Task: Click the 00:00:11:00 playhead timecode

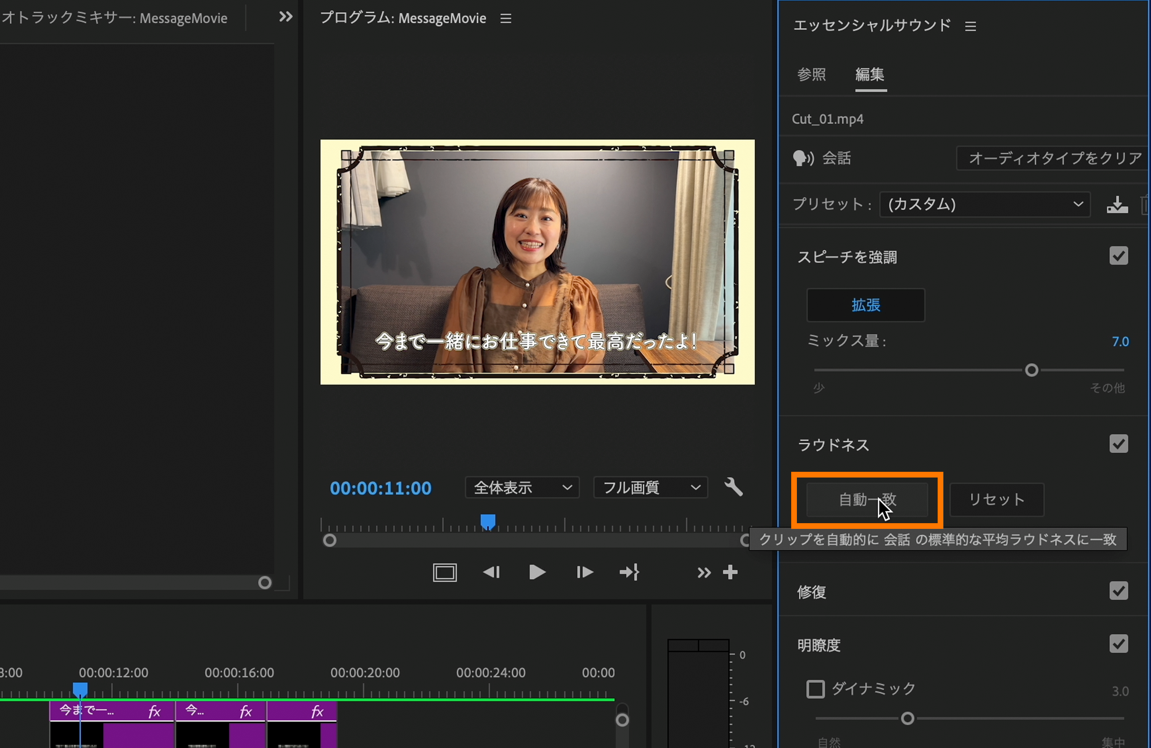Action: pyautogui.click(x=380, y=488)
